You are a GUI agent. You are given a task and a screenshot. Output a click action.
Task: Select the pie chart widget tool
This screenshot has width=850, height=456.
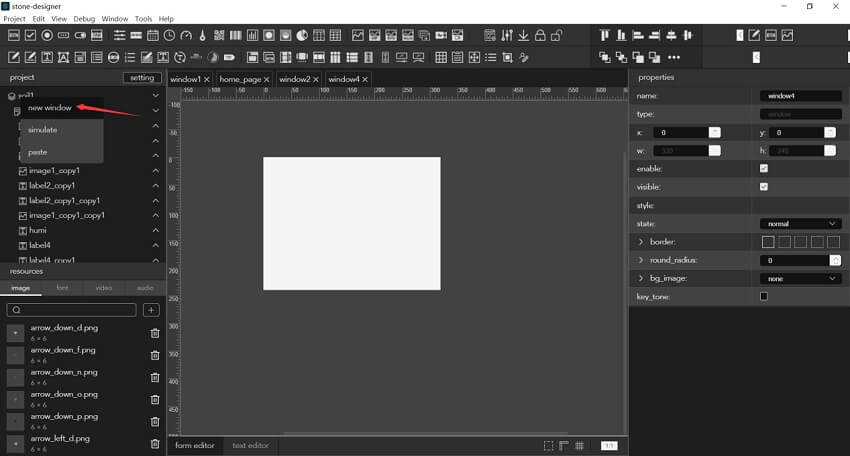(x=302, y=35)
